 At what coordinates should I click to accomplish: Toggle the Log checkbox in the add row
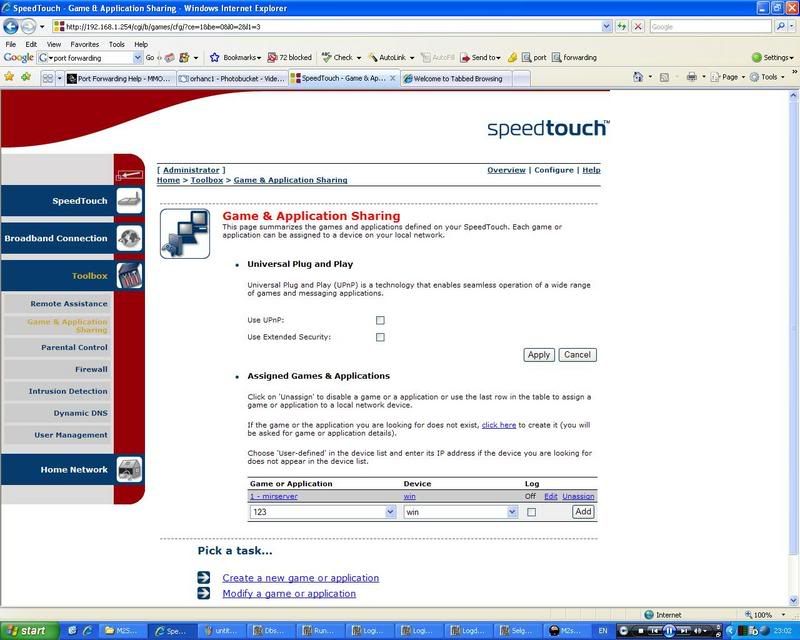531,512
